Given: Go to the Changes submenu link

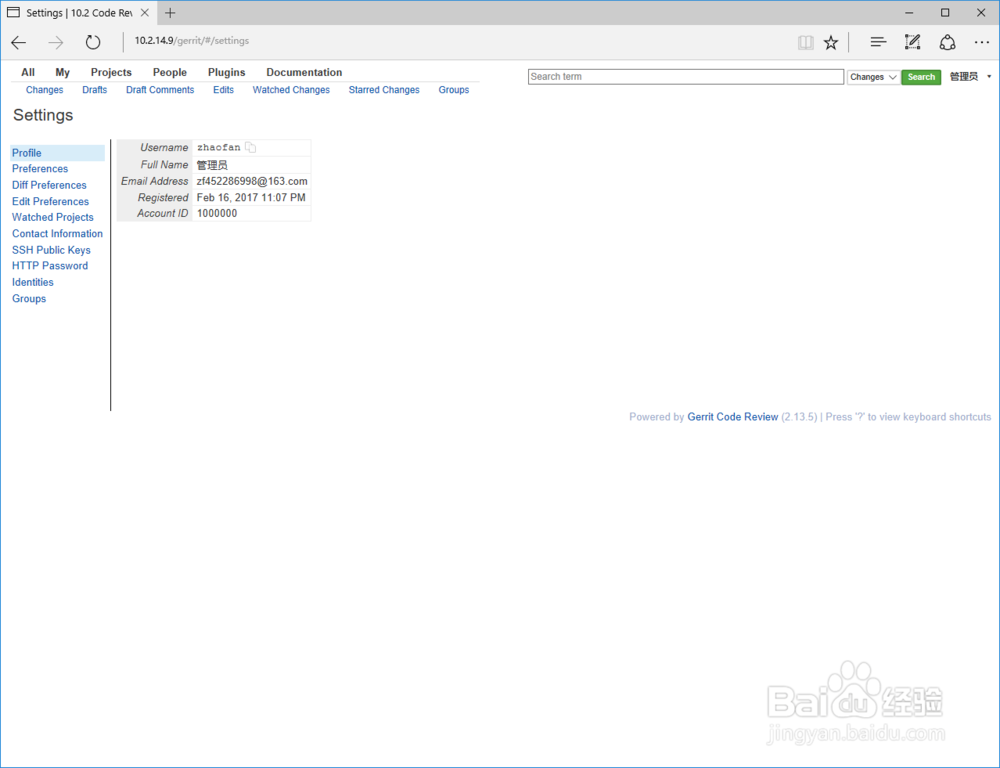Looking at the screenshot, I should click(x=45, y=90).
